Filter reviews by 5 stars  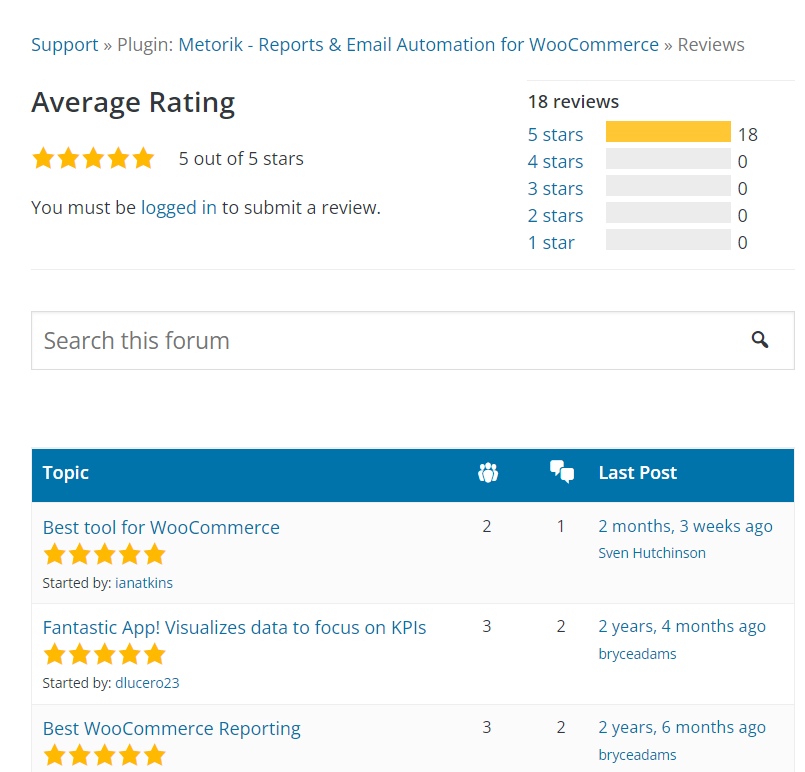click(x=555, y=135)
